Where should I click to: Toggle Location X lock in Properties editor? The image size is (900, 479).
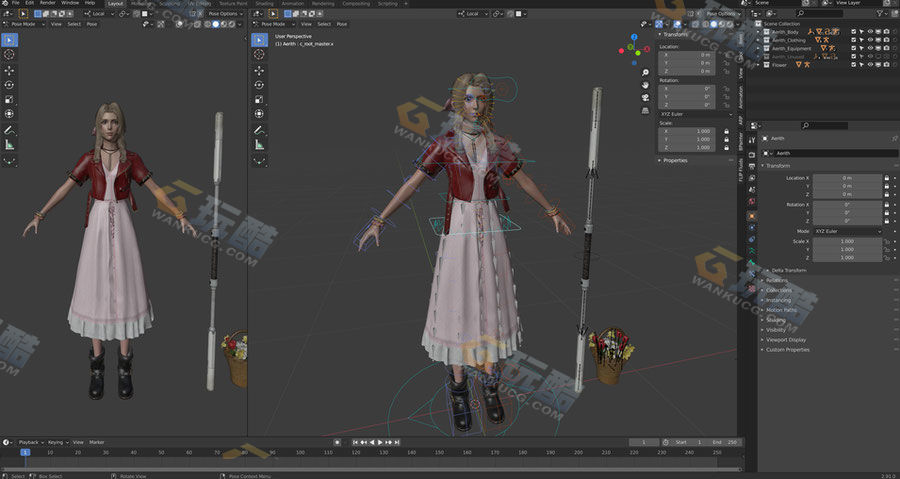[x=887, y=178]
